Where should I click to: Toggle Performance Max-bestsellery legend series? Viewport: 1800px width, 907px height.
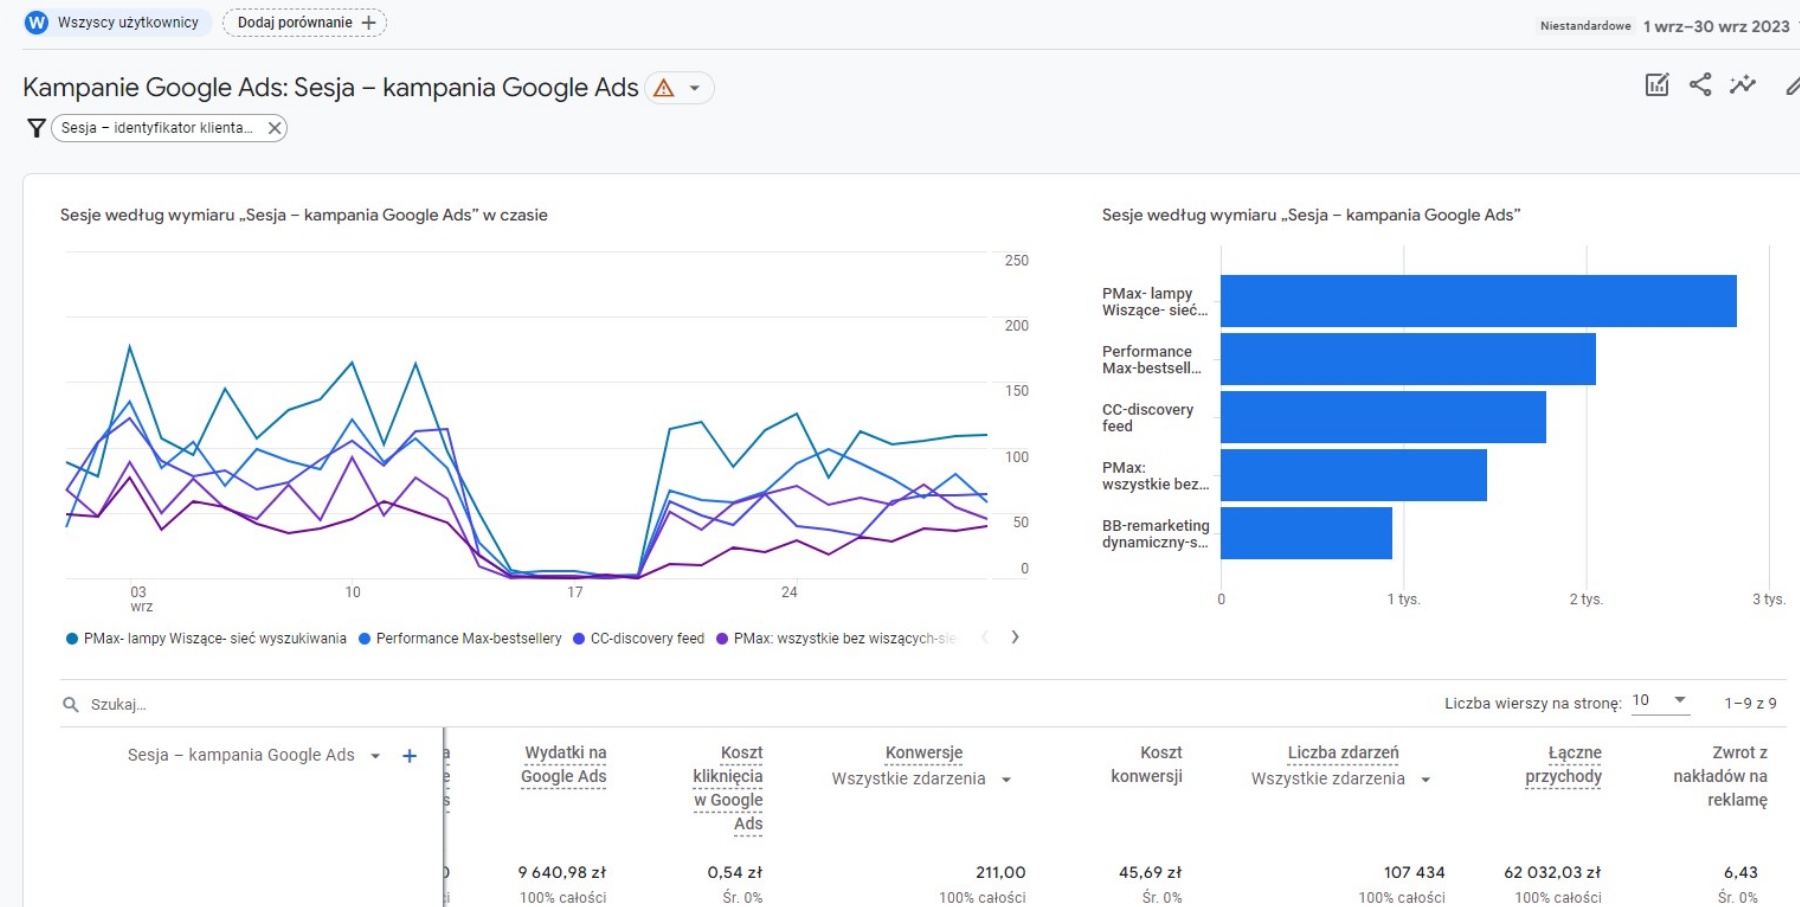tap(468, 639)
